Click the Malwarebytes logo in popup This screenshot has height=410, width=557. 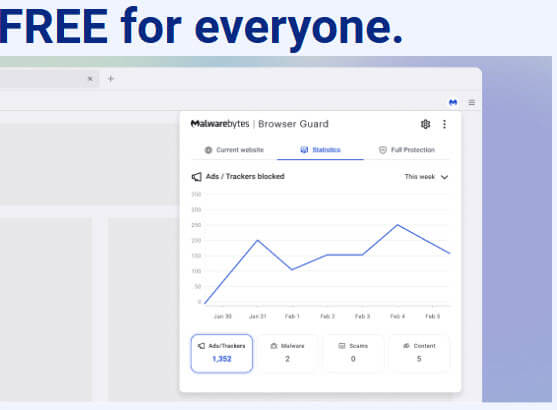click(x=220, y=124)
